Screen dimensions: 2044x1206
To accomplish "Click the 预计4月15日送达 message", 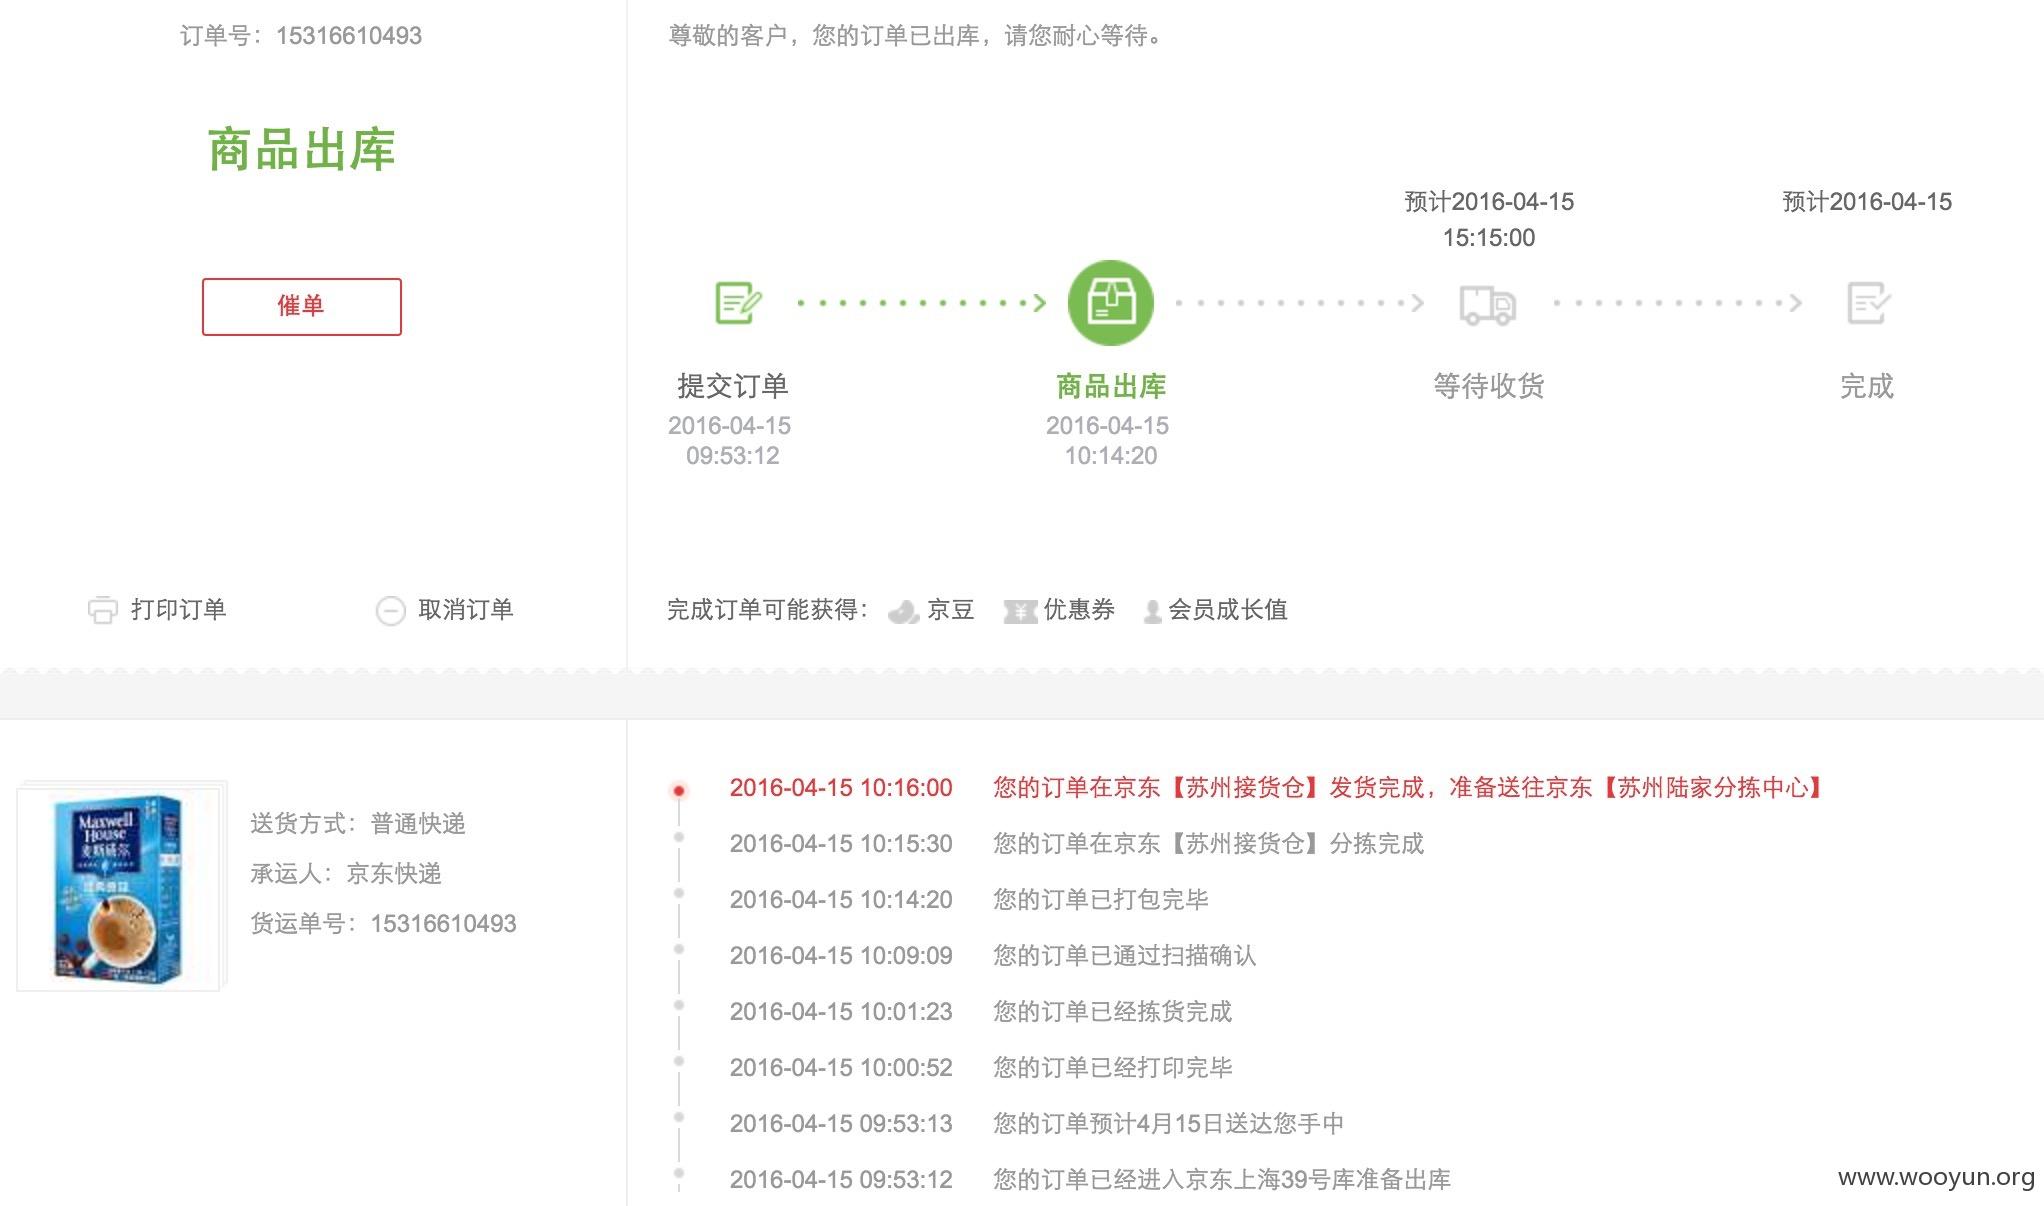I will [1168, 1124].
